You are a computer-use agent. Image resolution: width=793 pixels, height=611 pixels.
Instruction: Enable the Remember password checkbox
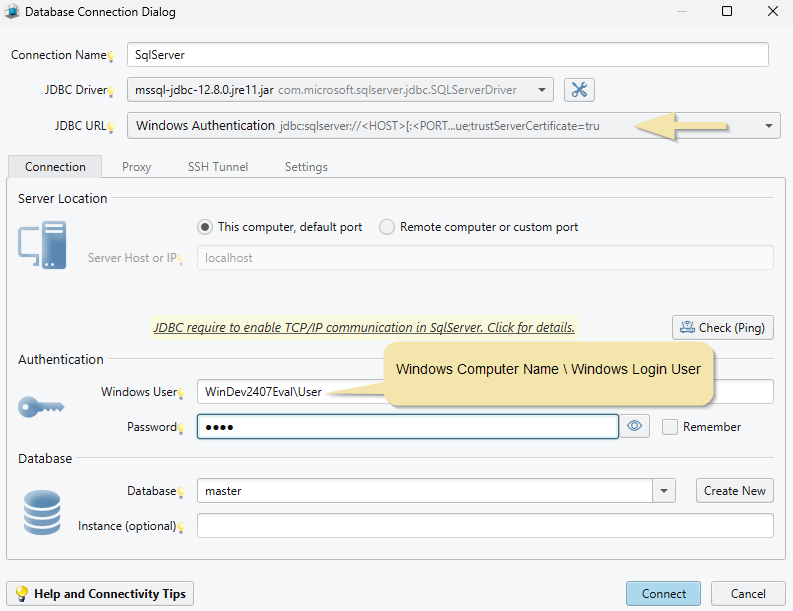670,427
